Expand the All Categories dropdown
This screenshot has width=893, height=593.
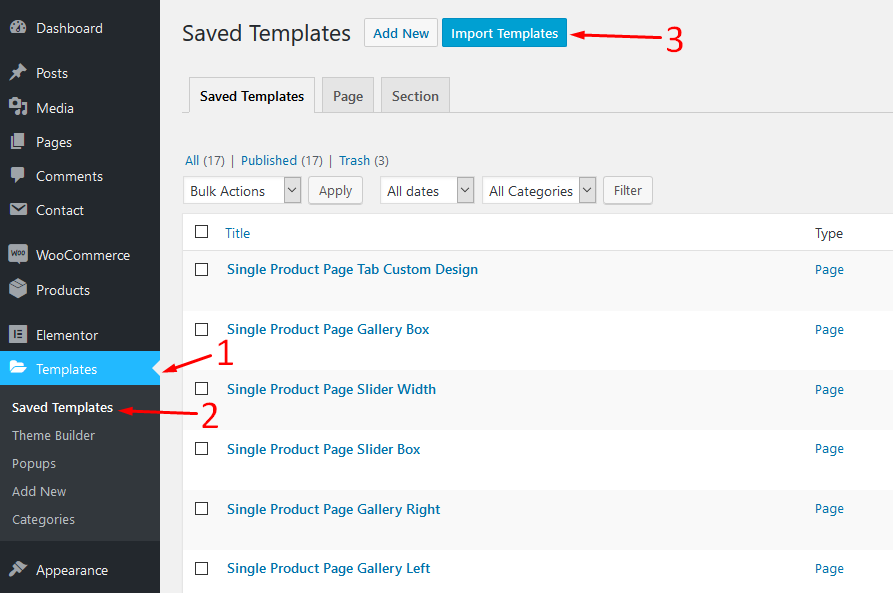pyautogui.click(x=539, y=190)
